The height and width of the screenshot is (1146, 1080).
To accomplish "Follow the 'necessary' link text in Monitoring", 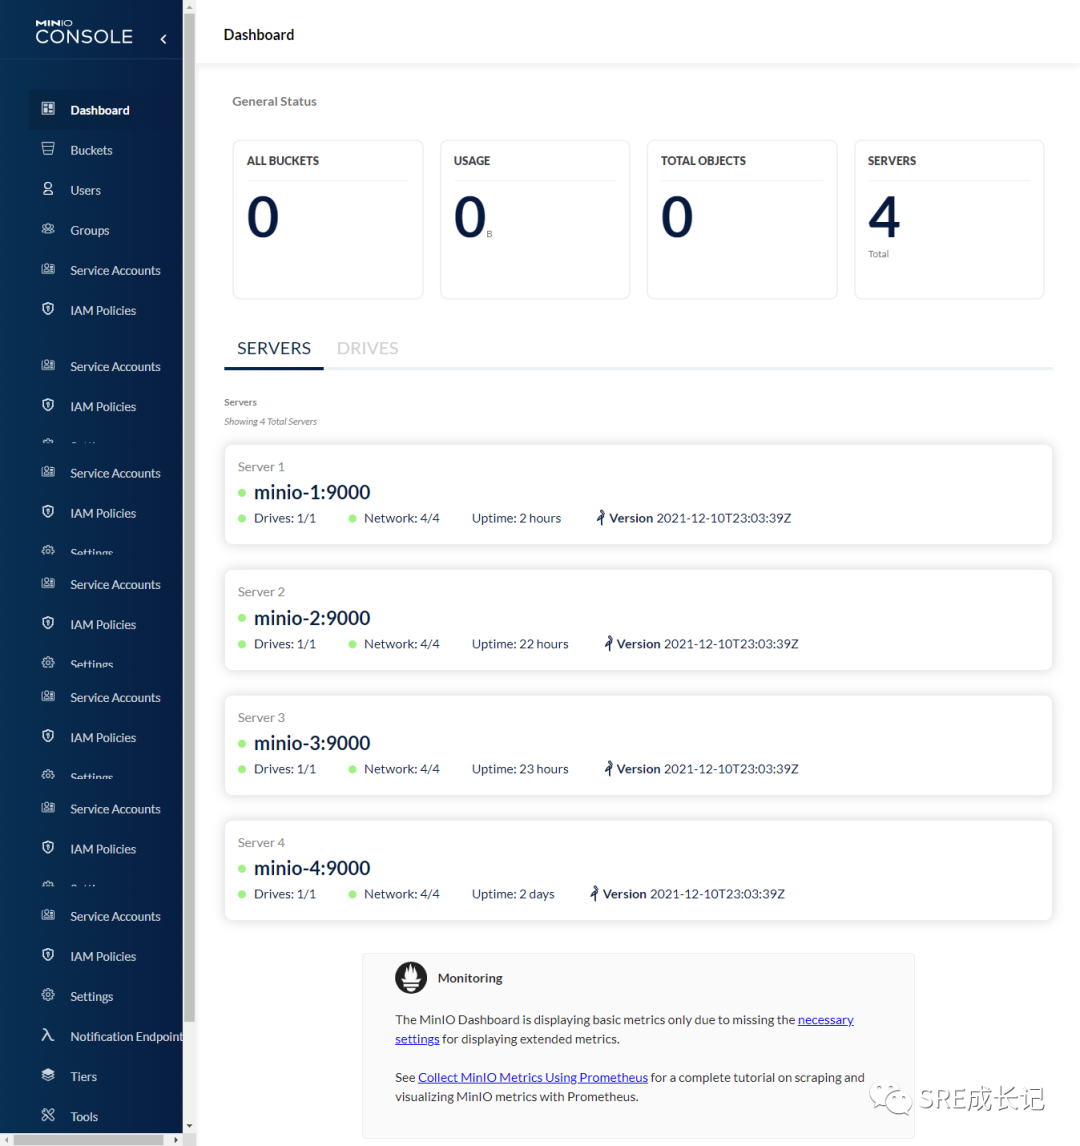I will coord(826,1020).
